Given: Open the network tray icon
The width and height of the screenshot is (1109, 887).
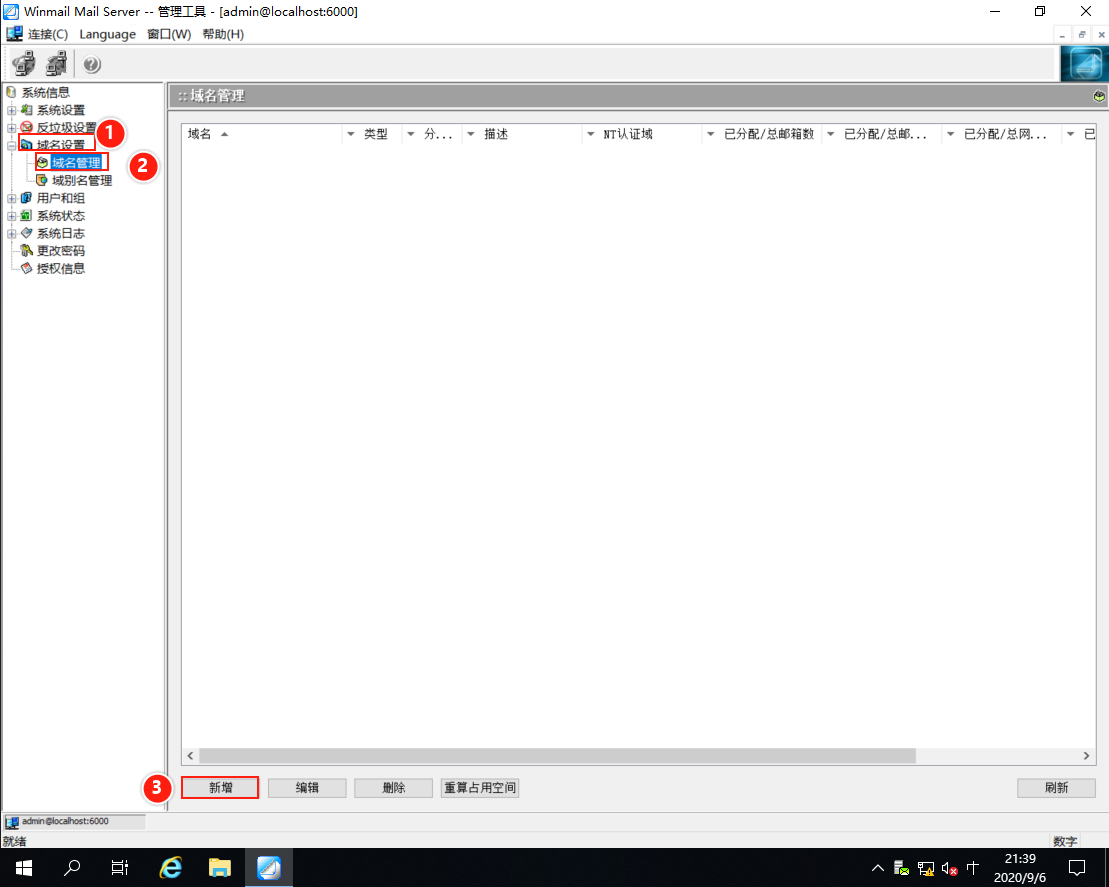Looking at the screenshot, I should [926, 868].
